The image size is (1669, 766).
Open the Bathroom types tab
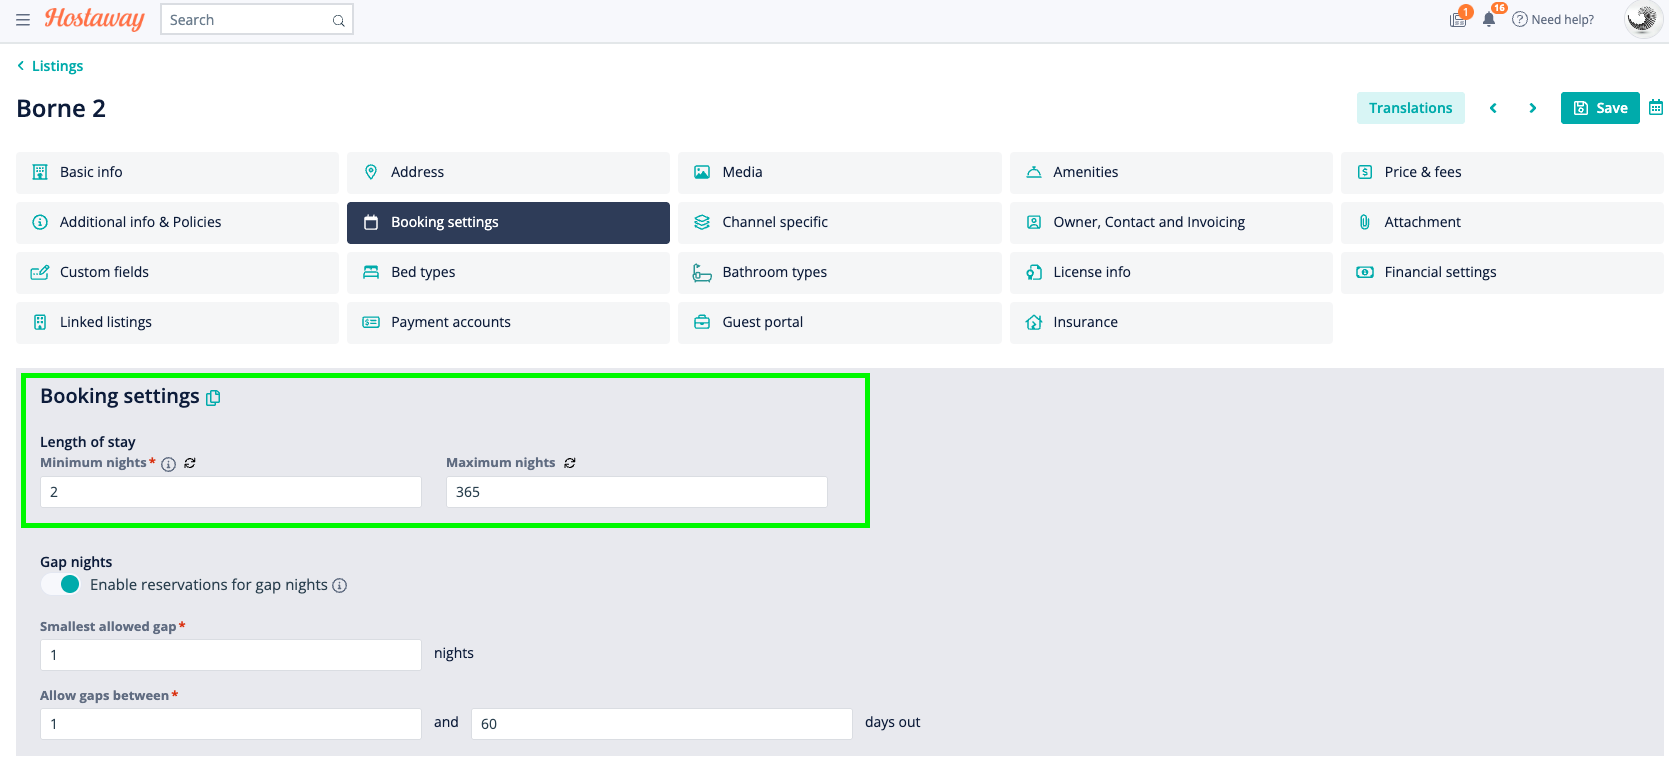pyautogui.click(x=839, y=272)
